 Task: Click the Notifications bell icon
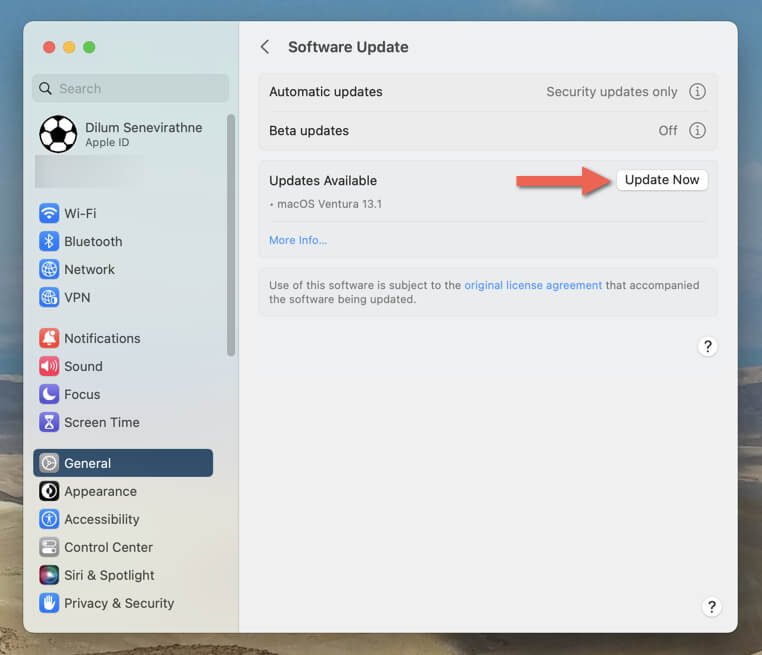click(x=49, y=338)
